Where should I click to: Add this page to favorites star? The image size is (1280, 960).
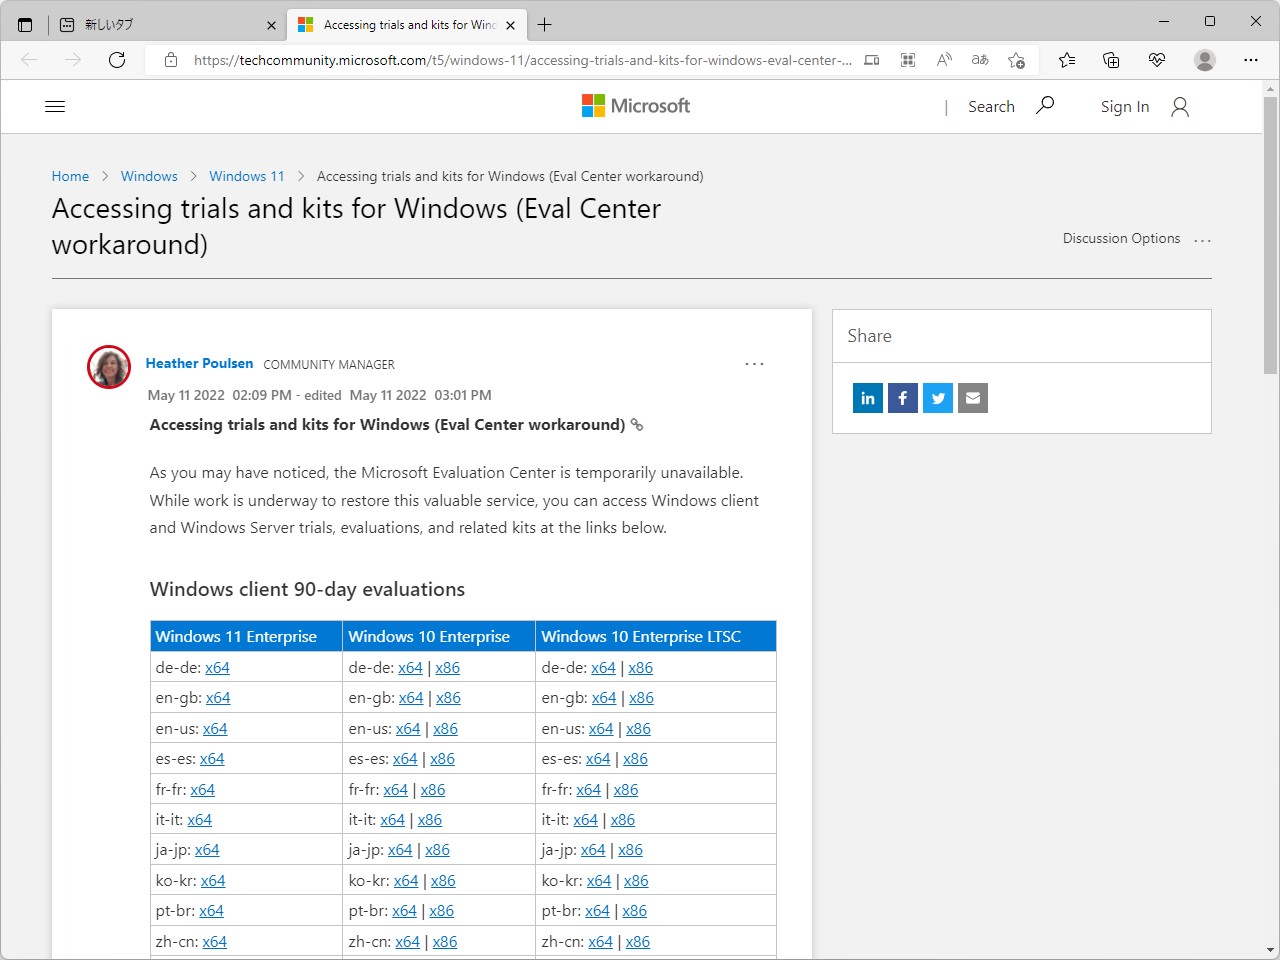point(1016,60)
